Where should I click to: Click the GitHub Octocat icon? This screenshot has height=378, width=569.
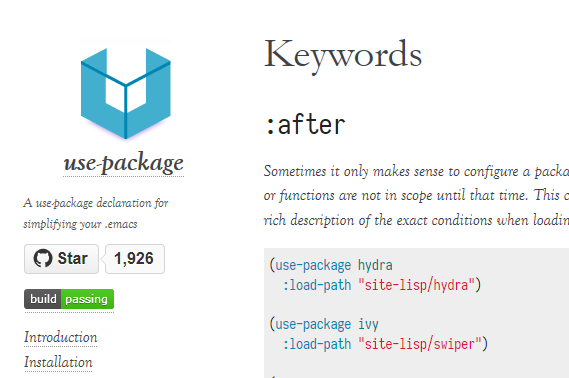tap(43, 258)
